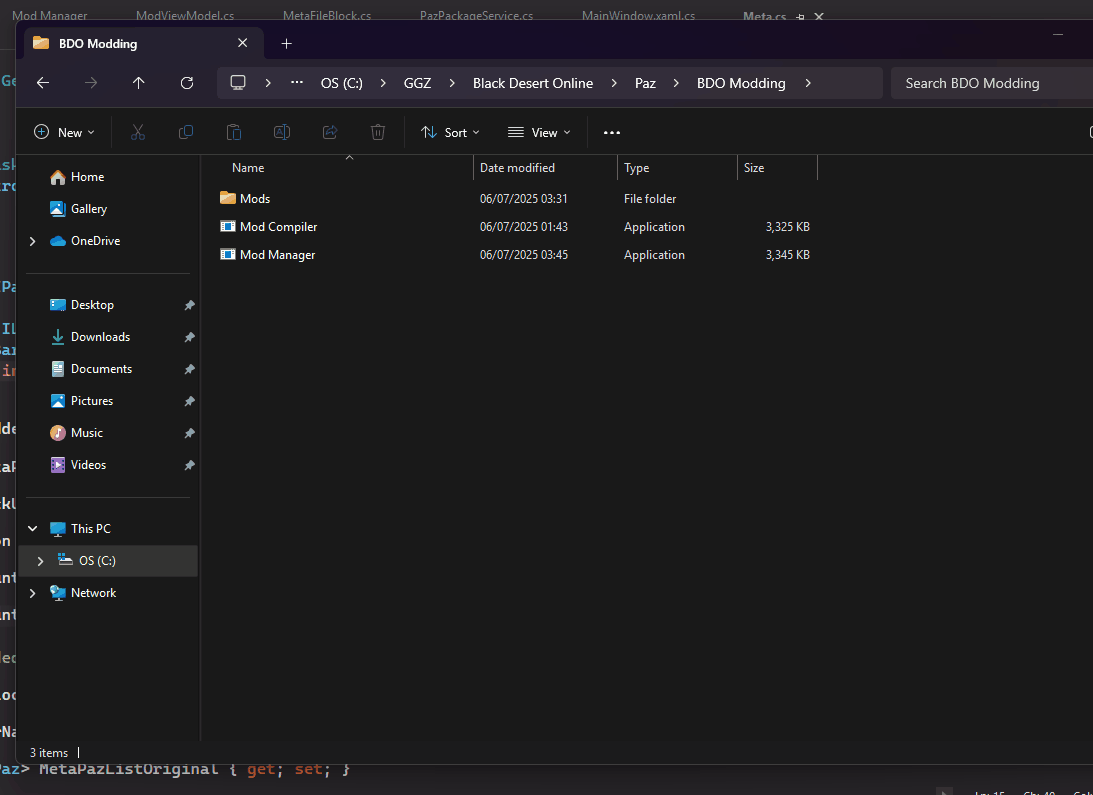
Task: Click the Paste clipboard icon
Action: (x=234, y=132)
